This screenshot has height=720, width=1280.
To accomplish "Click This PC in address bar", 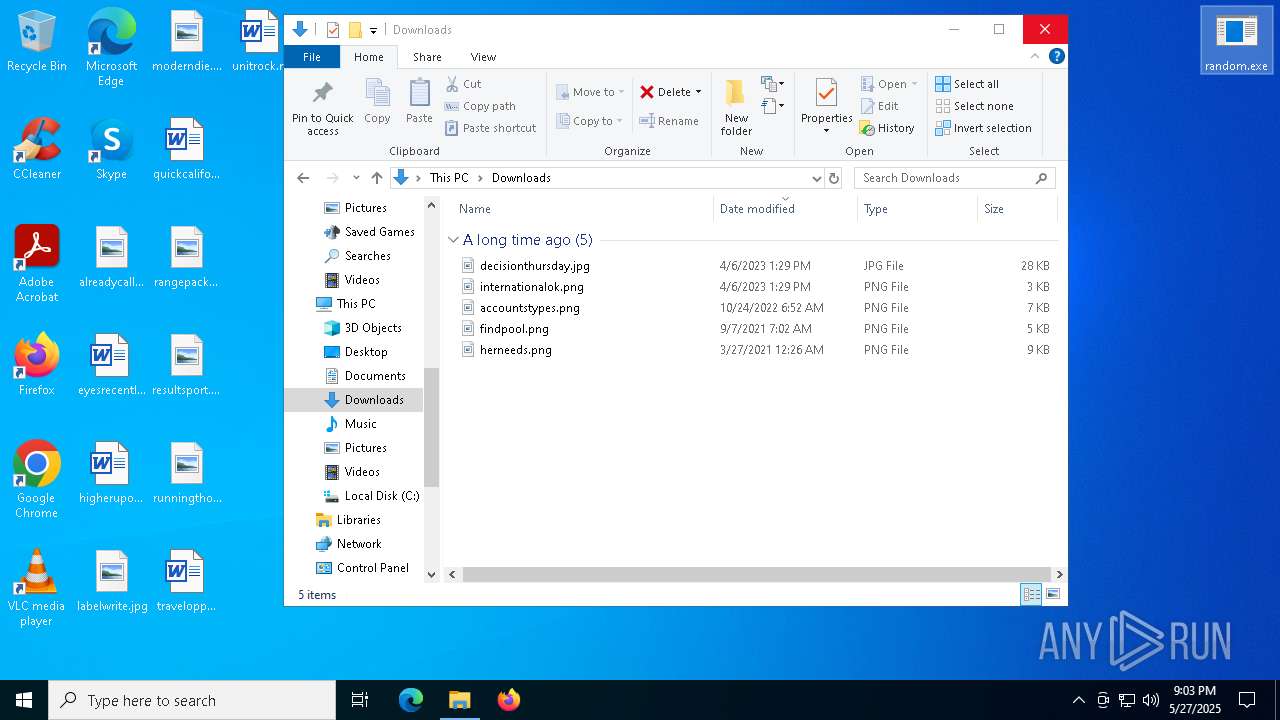I will tap(449, 178).
